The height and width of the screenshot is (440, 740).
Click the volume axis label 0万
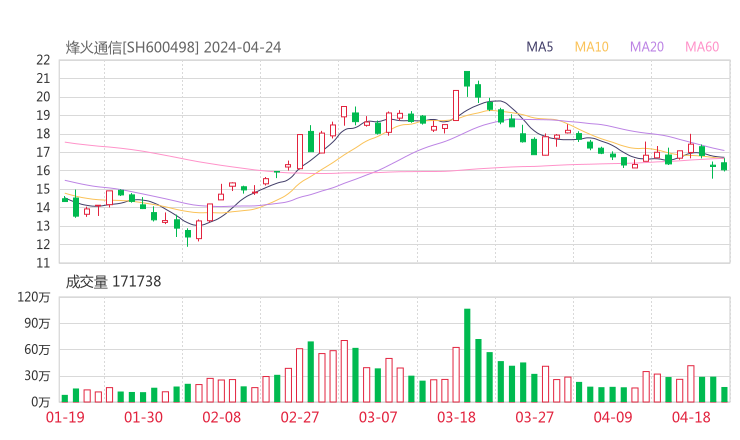(x=41, y=402)
